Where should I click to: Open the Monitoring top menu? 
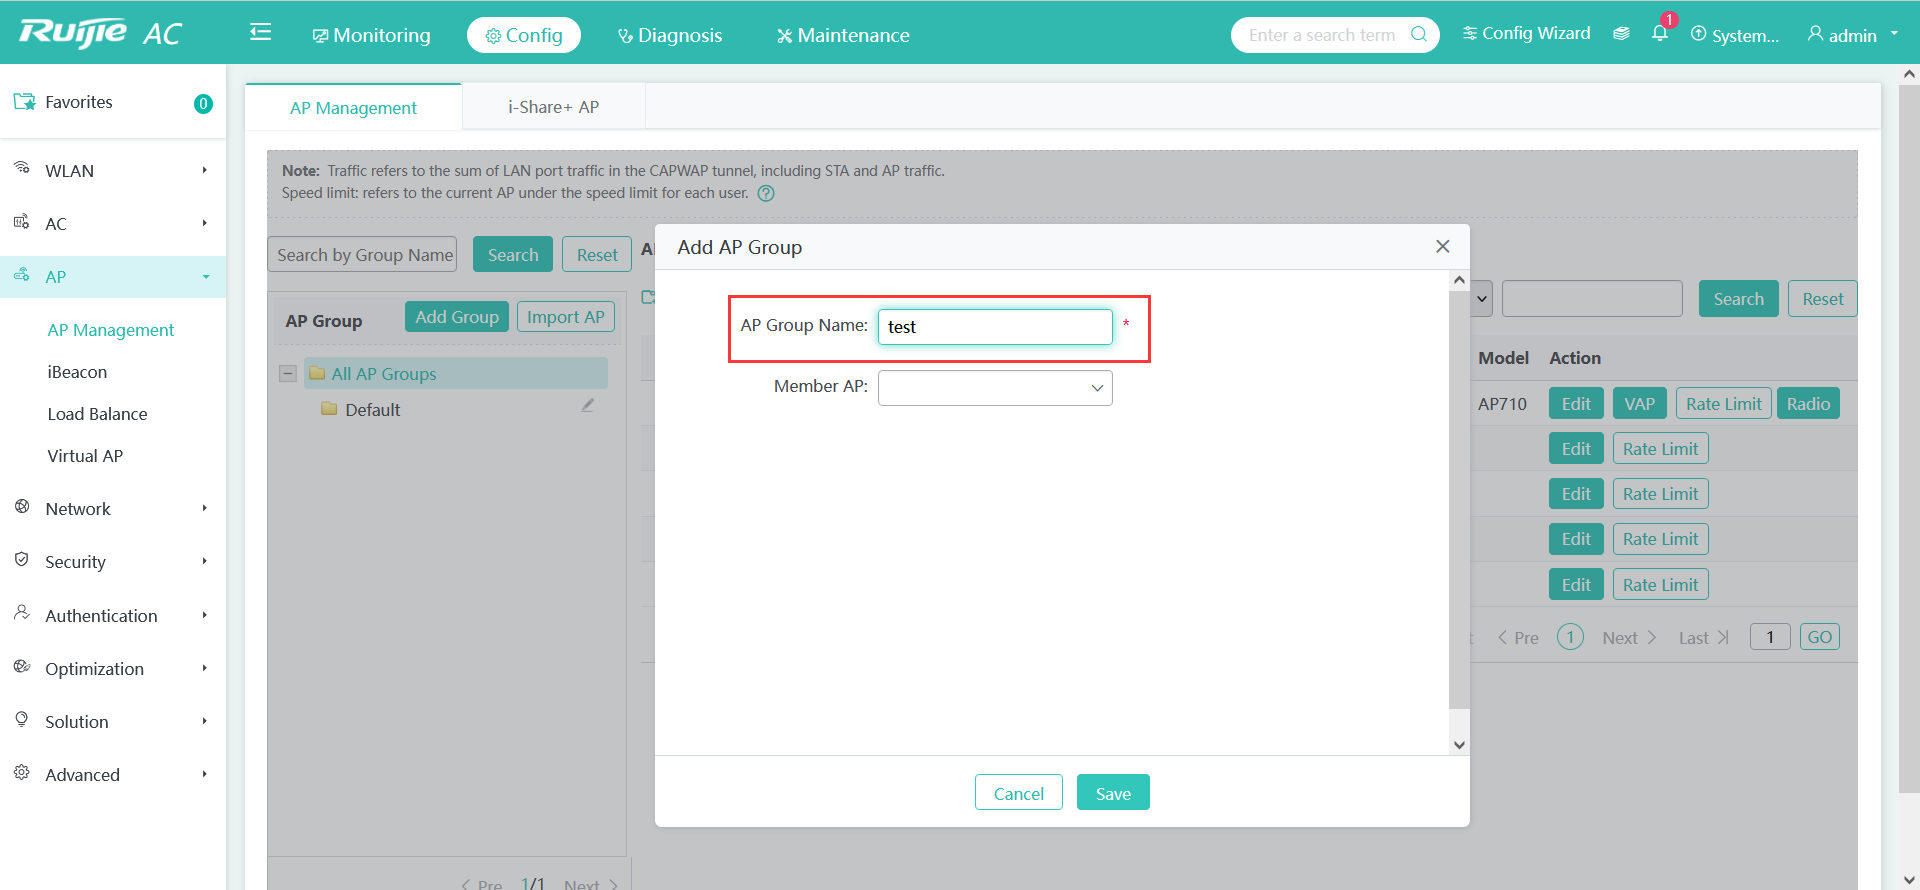pos(371,35)
